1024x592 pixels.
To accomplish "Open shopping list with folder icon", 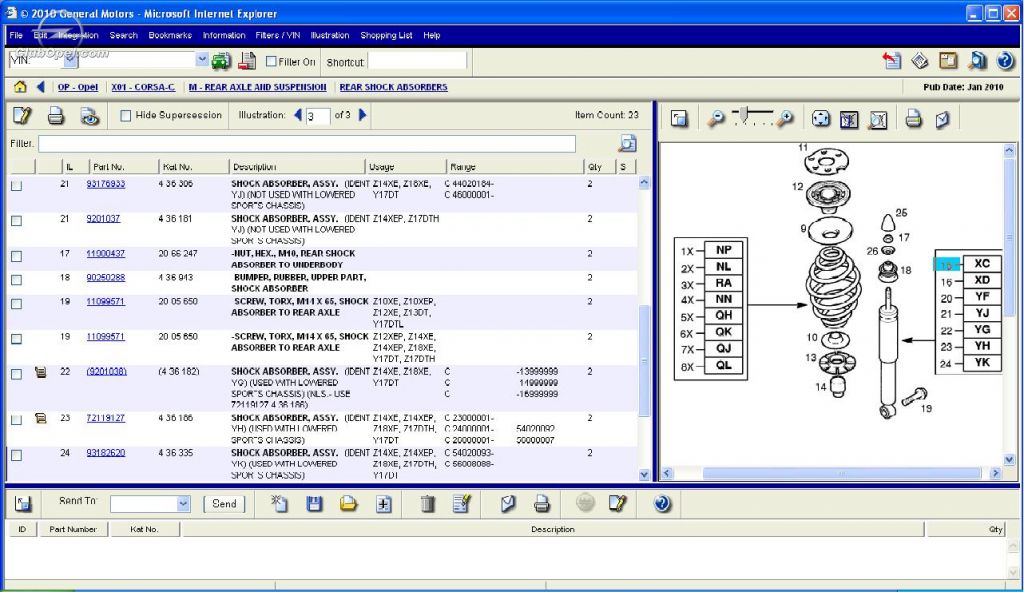I will click(x=348, y=503).
